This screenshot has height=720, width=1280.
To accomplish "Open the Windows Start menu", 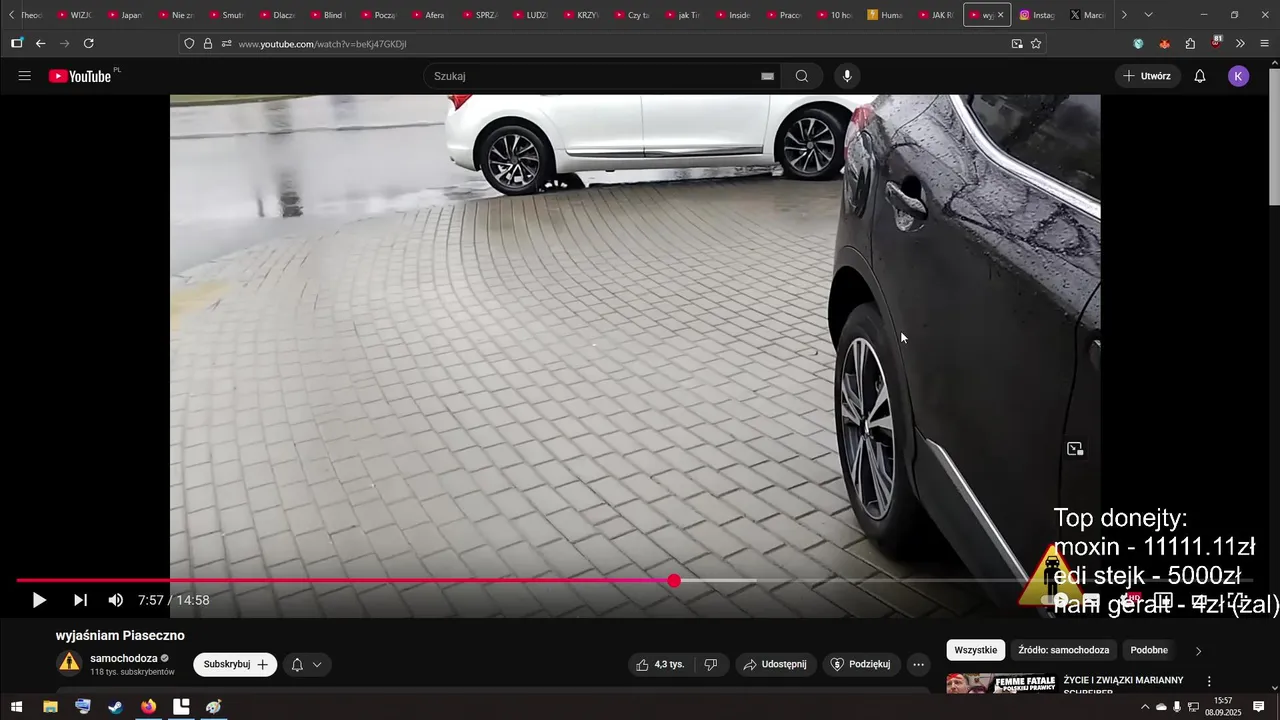I will pyautogui.click(x=16, y=706).
